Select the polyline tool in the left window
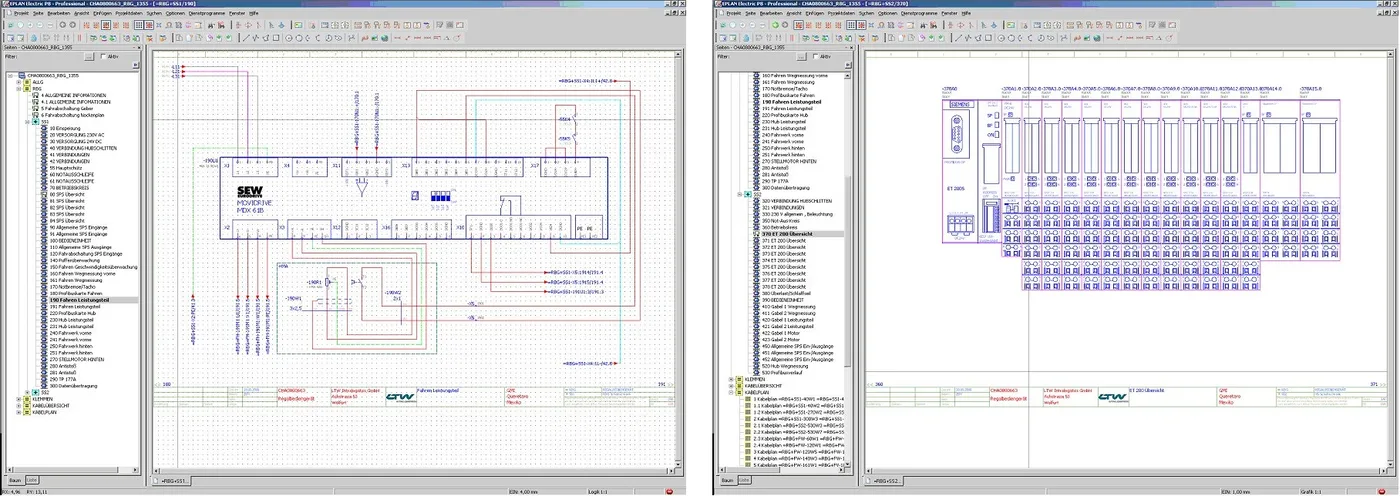The height and width of the screenshot is (496, 1400). 255,38
